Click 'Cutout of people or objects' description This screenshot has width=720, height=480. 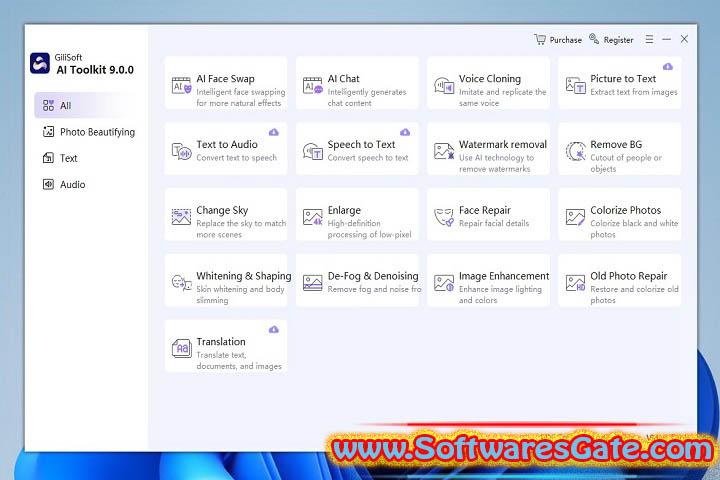[x=626, y=163]
